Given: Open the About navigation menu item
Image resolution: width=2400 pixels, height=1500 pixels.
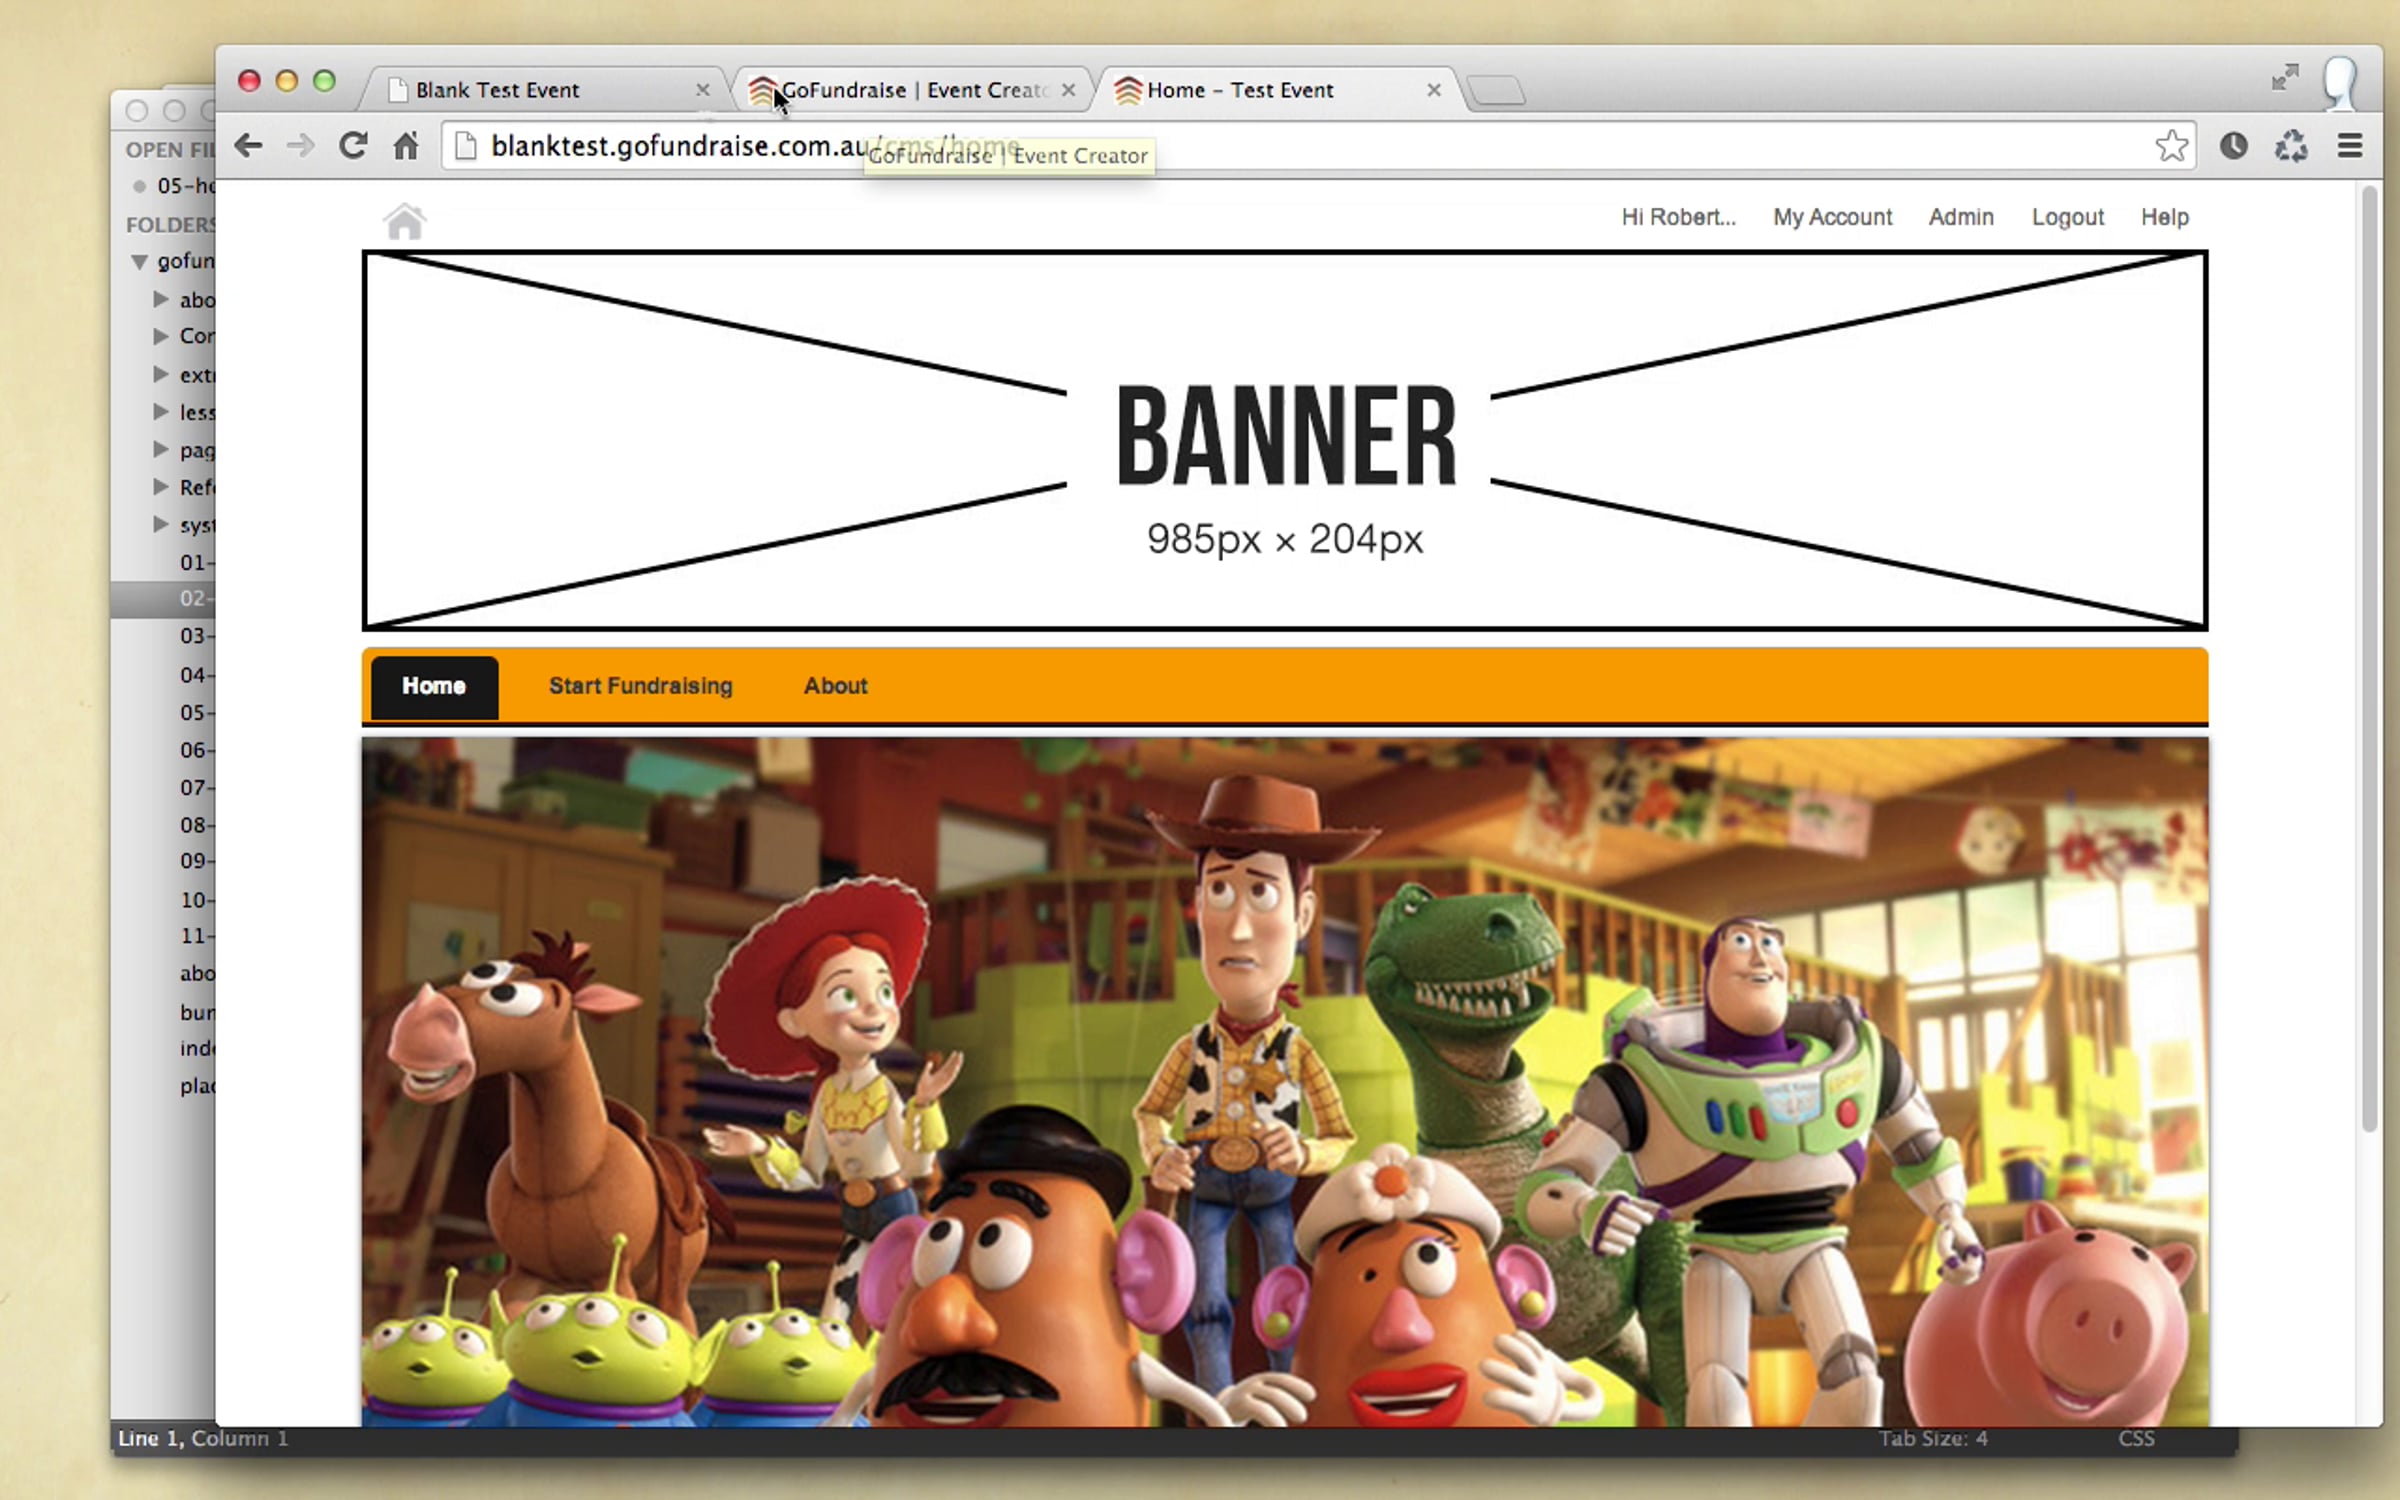Looking at the screenshot, I should click(835, 687).
